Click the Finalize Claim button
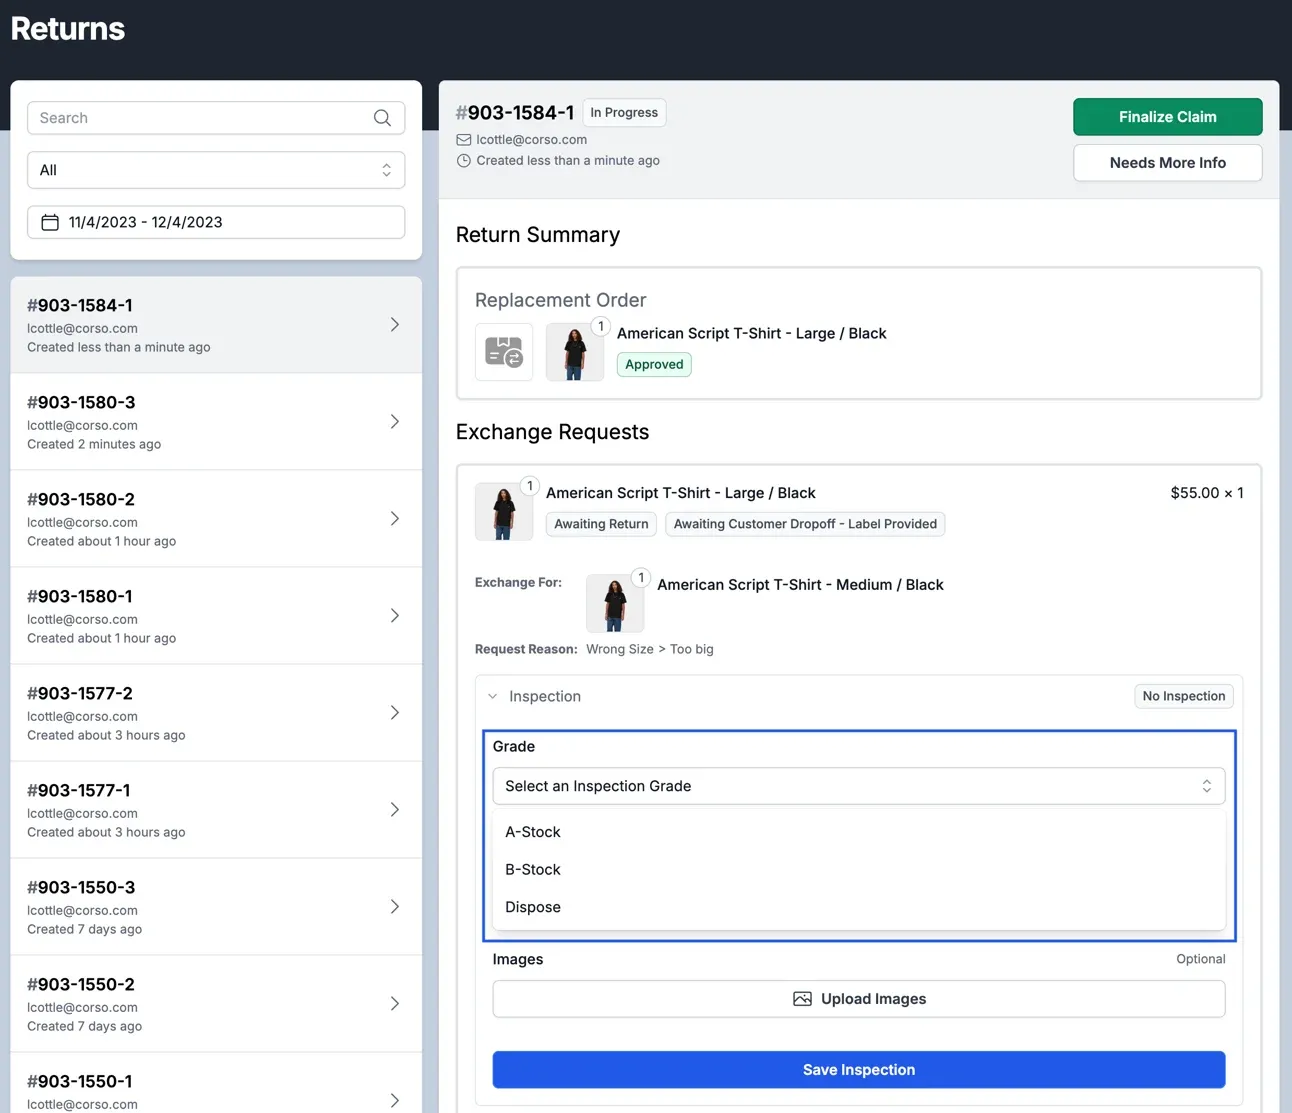 (x=1167, y=117)
